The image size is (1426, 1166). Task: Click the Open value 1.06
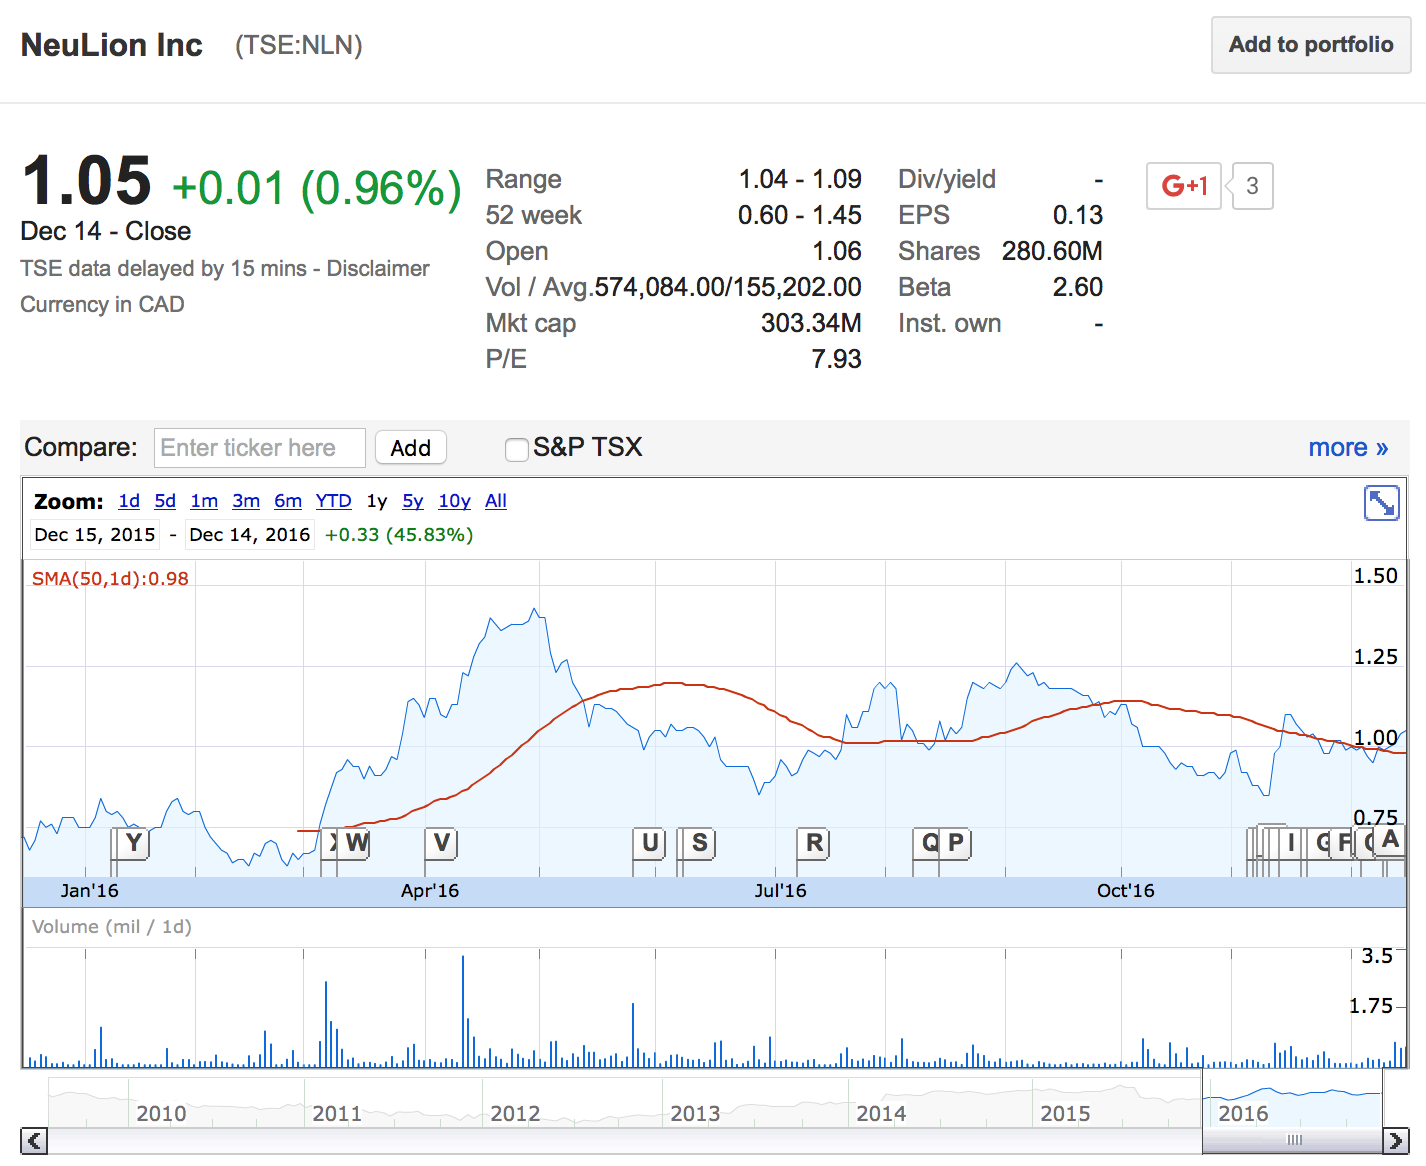point(837,251)
